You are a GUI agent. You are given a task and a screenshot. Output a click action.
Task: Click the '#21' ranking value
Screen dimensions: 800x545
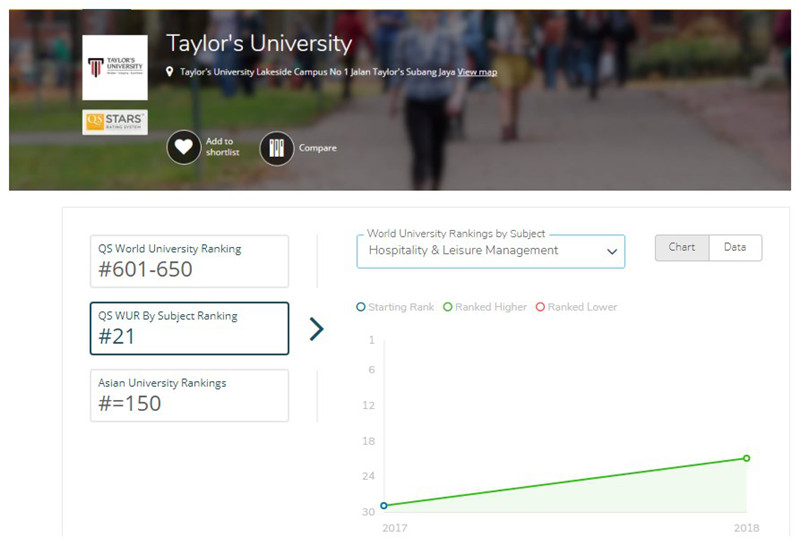point(116,337)
